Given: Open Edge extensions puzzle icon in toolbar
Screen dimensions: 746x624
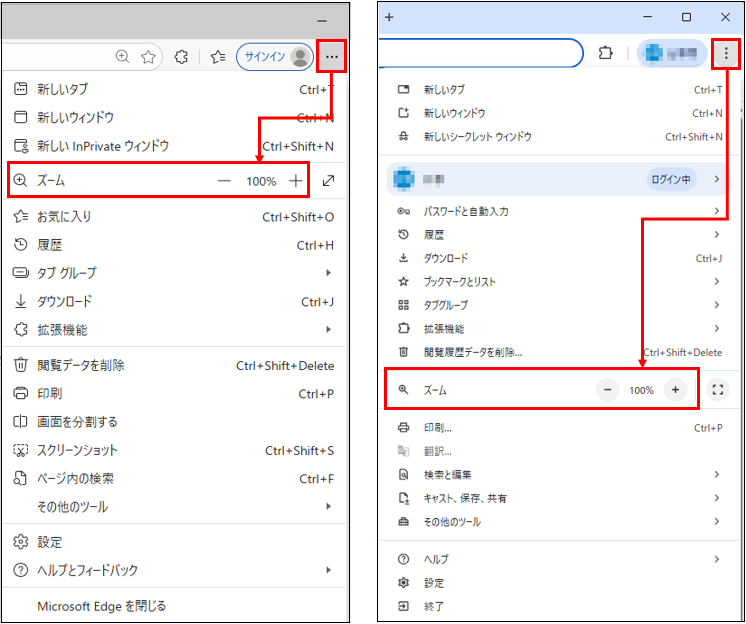Looking at the screenshot, I should pyautogui.click(x=181, y=57).
